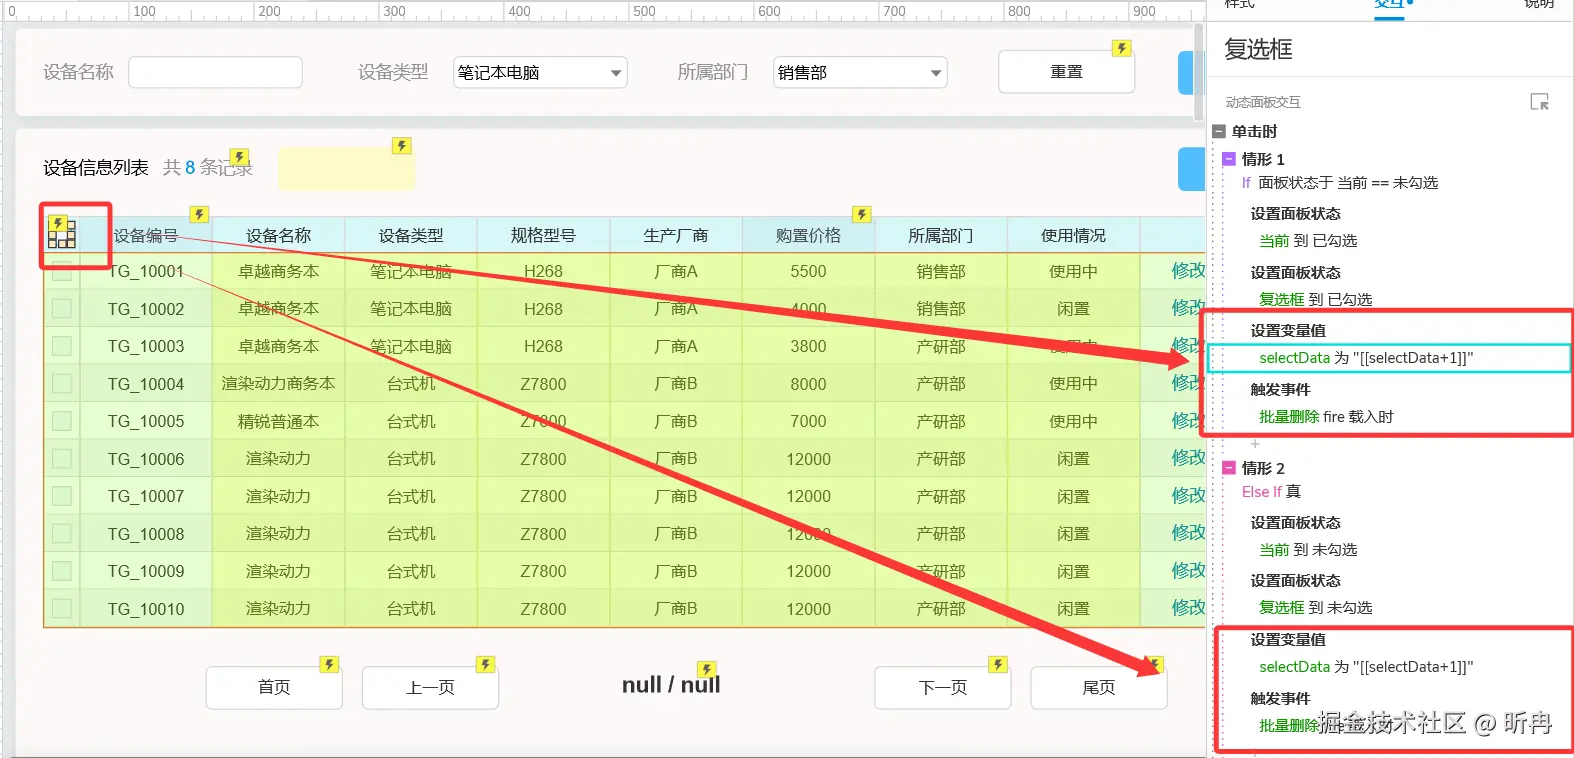Click the canvas vertical scrollbar
This screenshot has width=1574, height=758.
[1198, 72]
